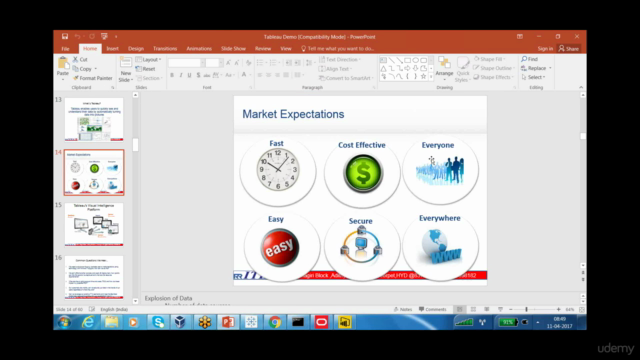Click the Save icon in title bar
640x360 pixels.
65,36
